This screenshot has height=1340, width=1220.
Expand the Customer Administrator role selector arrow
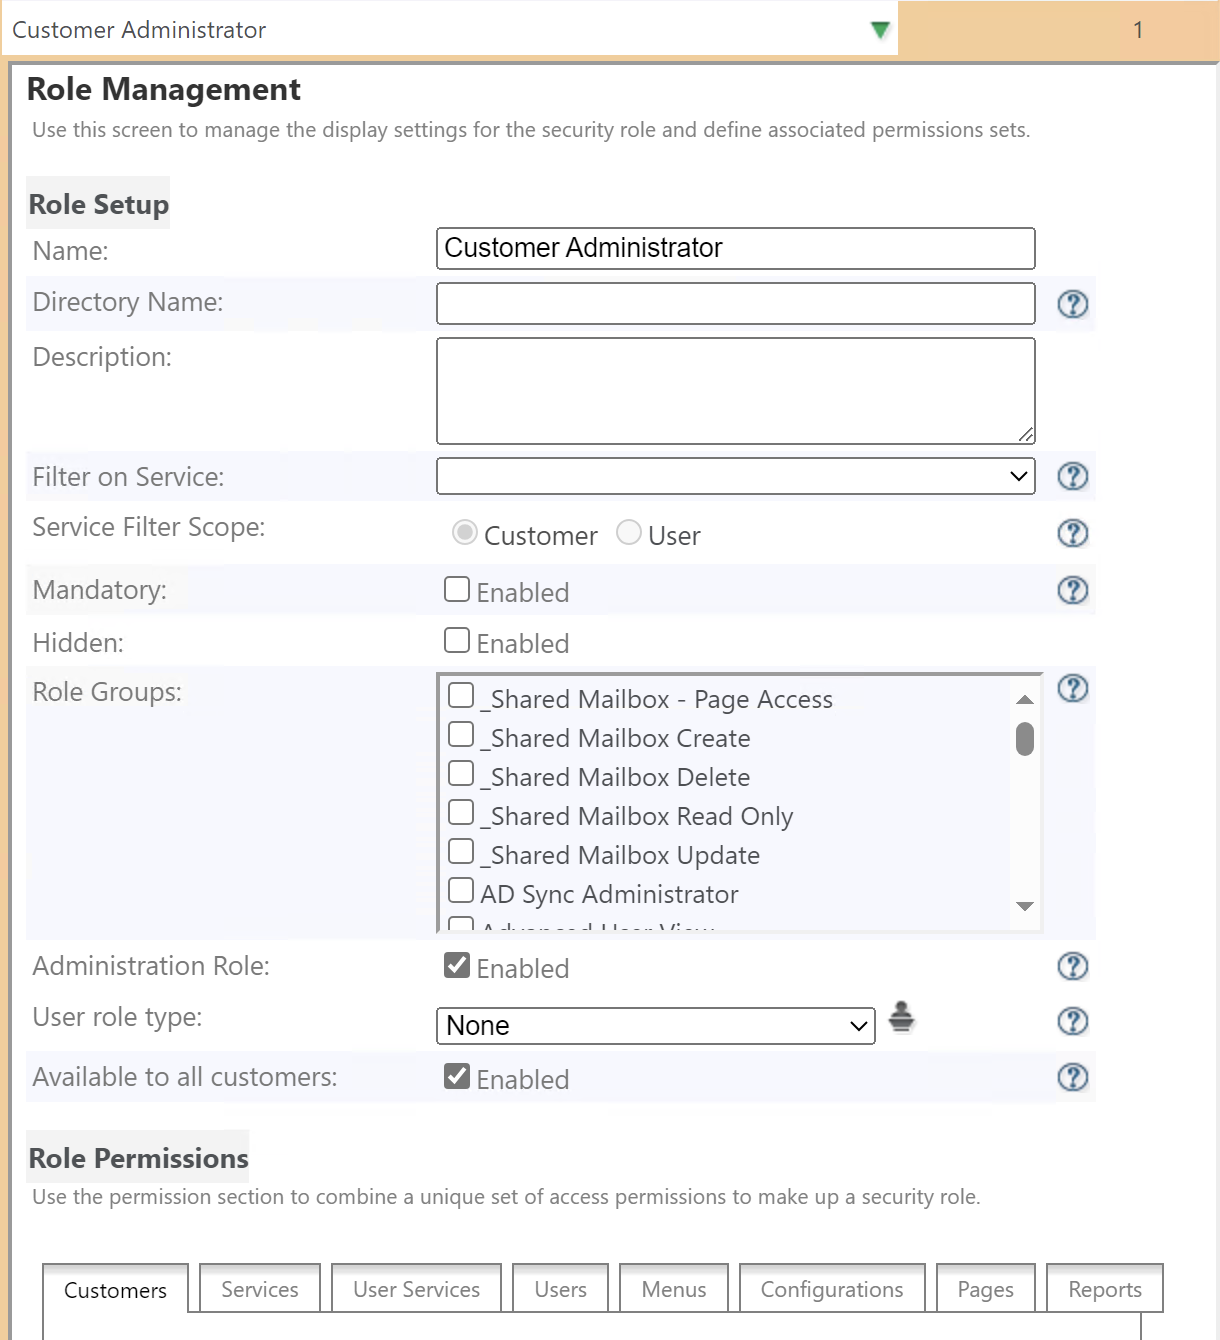click(x=880, y=30)
